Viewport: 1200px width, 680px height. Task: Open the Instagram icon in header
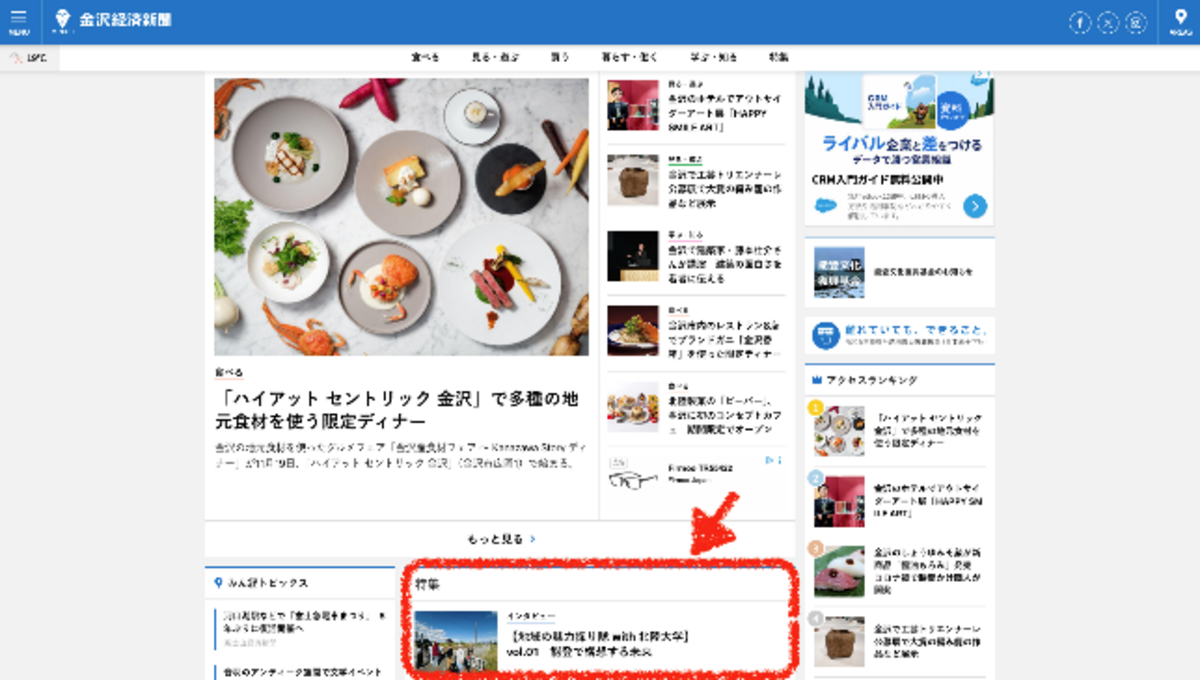tap(1135, 23)
